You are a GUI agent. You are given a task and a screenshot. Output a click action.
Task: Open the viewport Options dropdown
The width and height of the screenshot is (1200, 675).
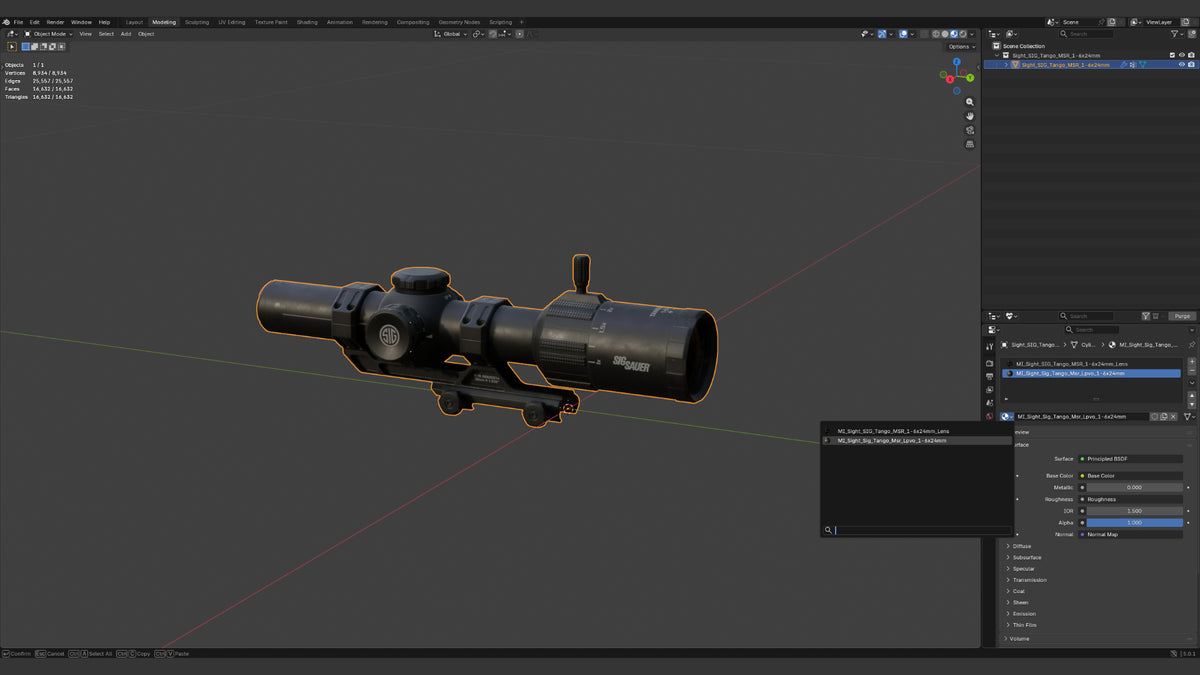coord(961,46)
